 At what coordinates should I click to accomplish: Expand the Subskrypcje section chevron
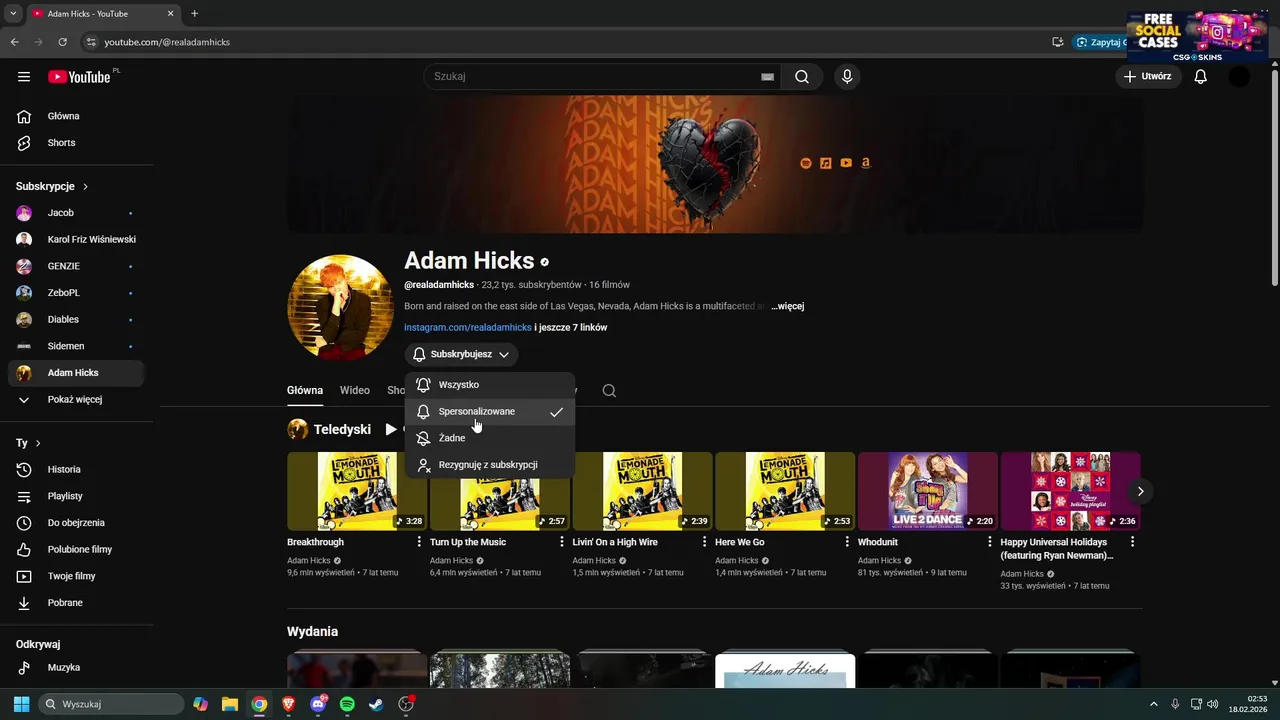85,187
